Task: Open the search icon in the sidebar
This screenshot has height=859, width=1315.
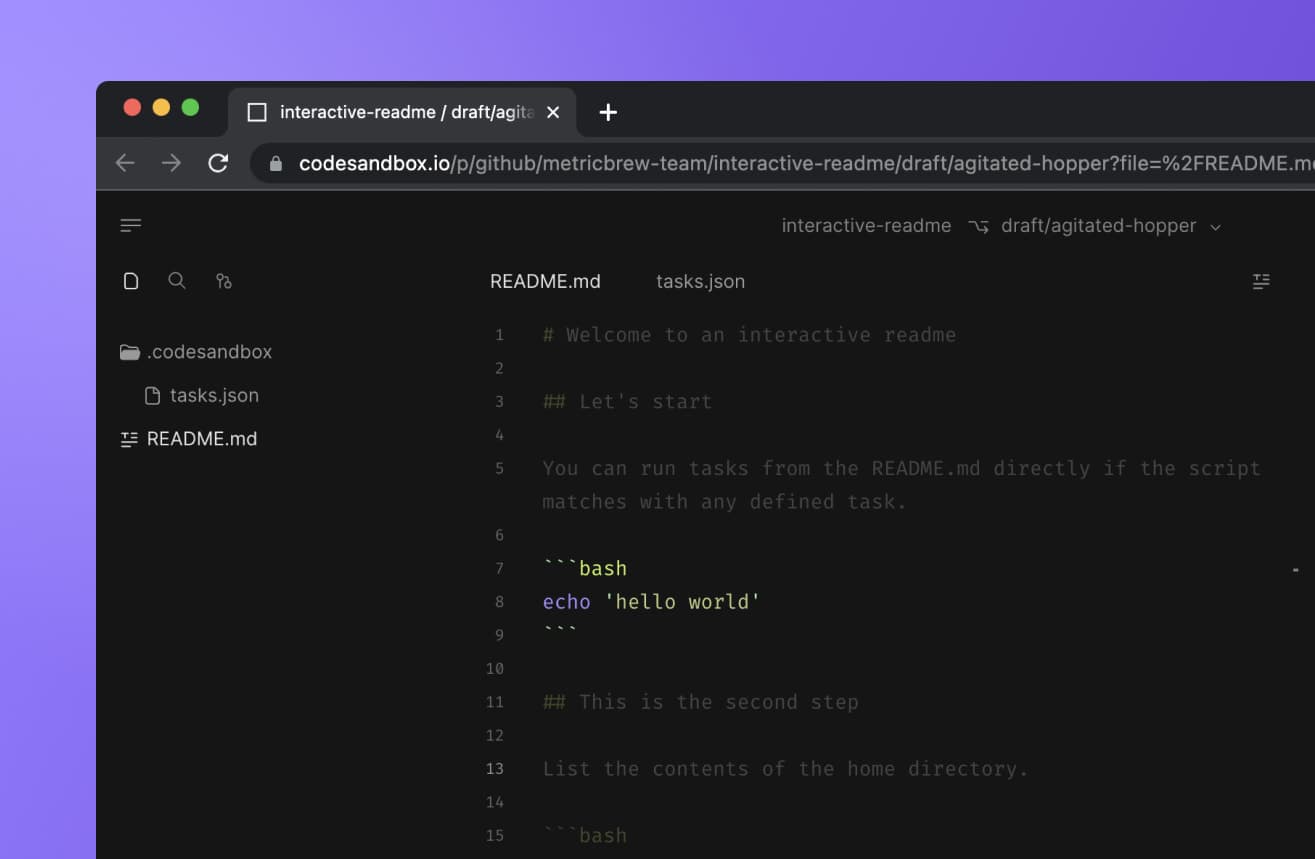Action: pyautogui.click(x=177, y=281)
